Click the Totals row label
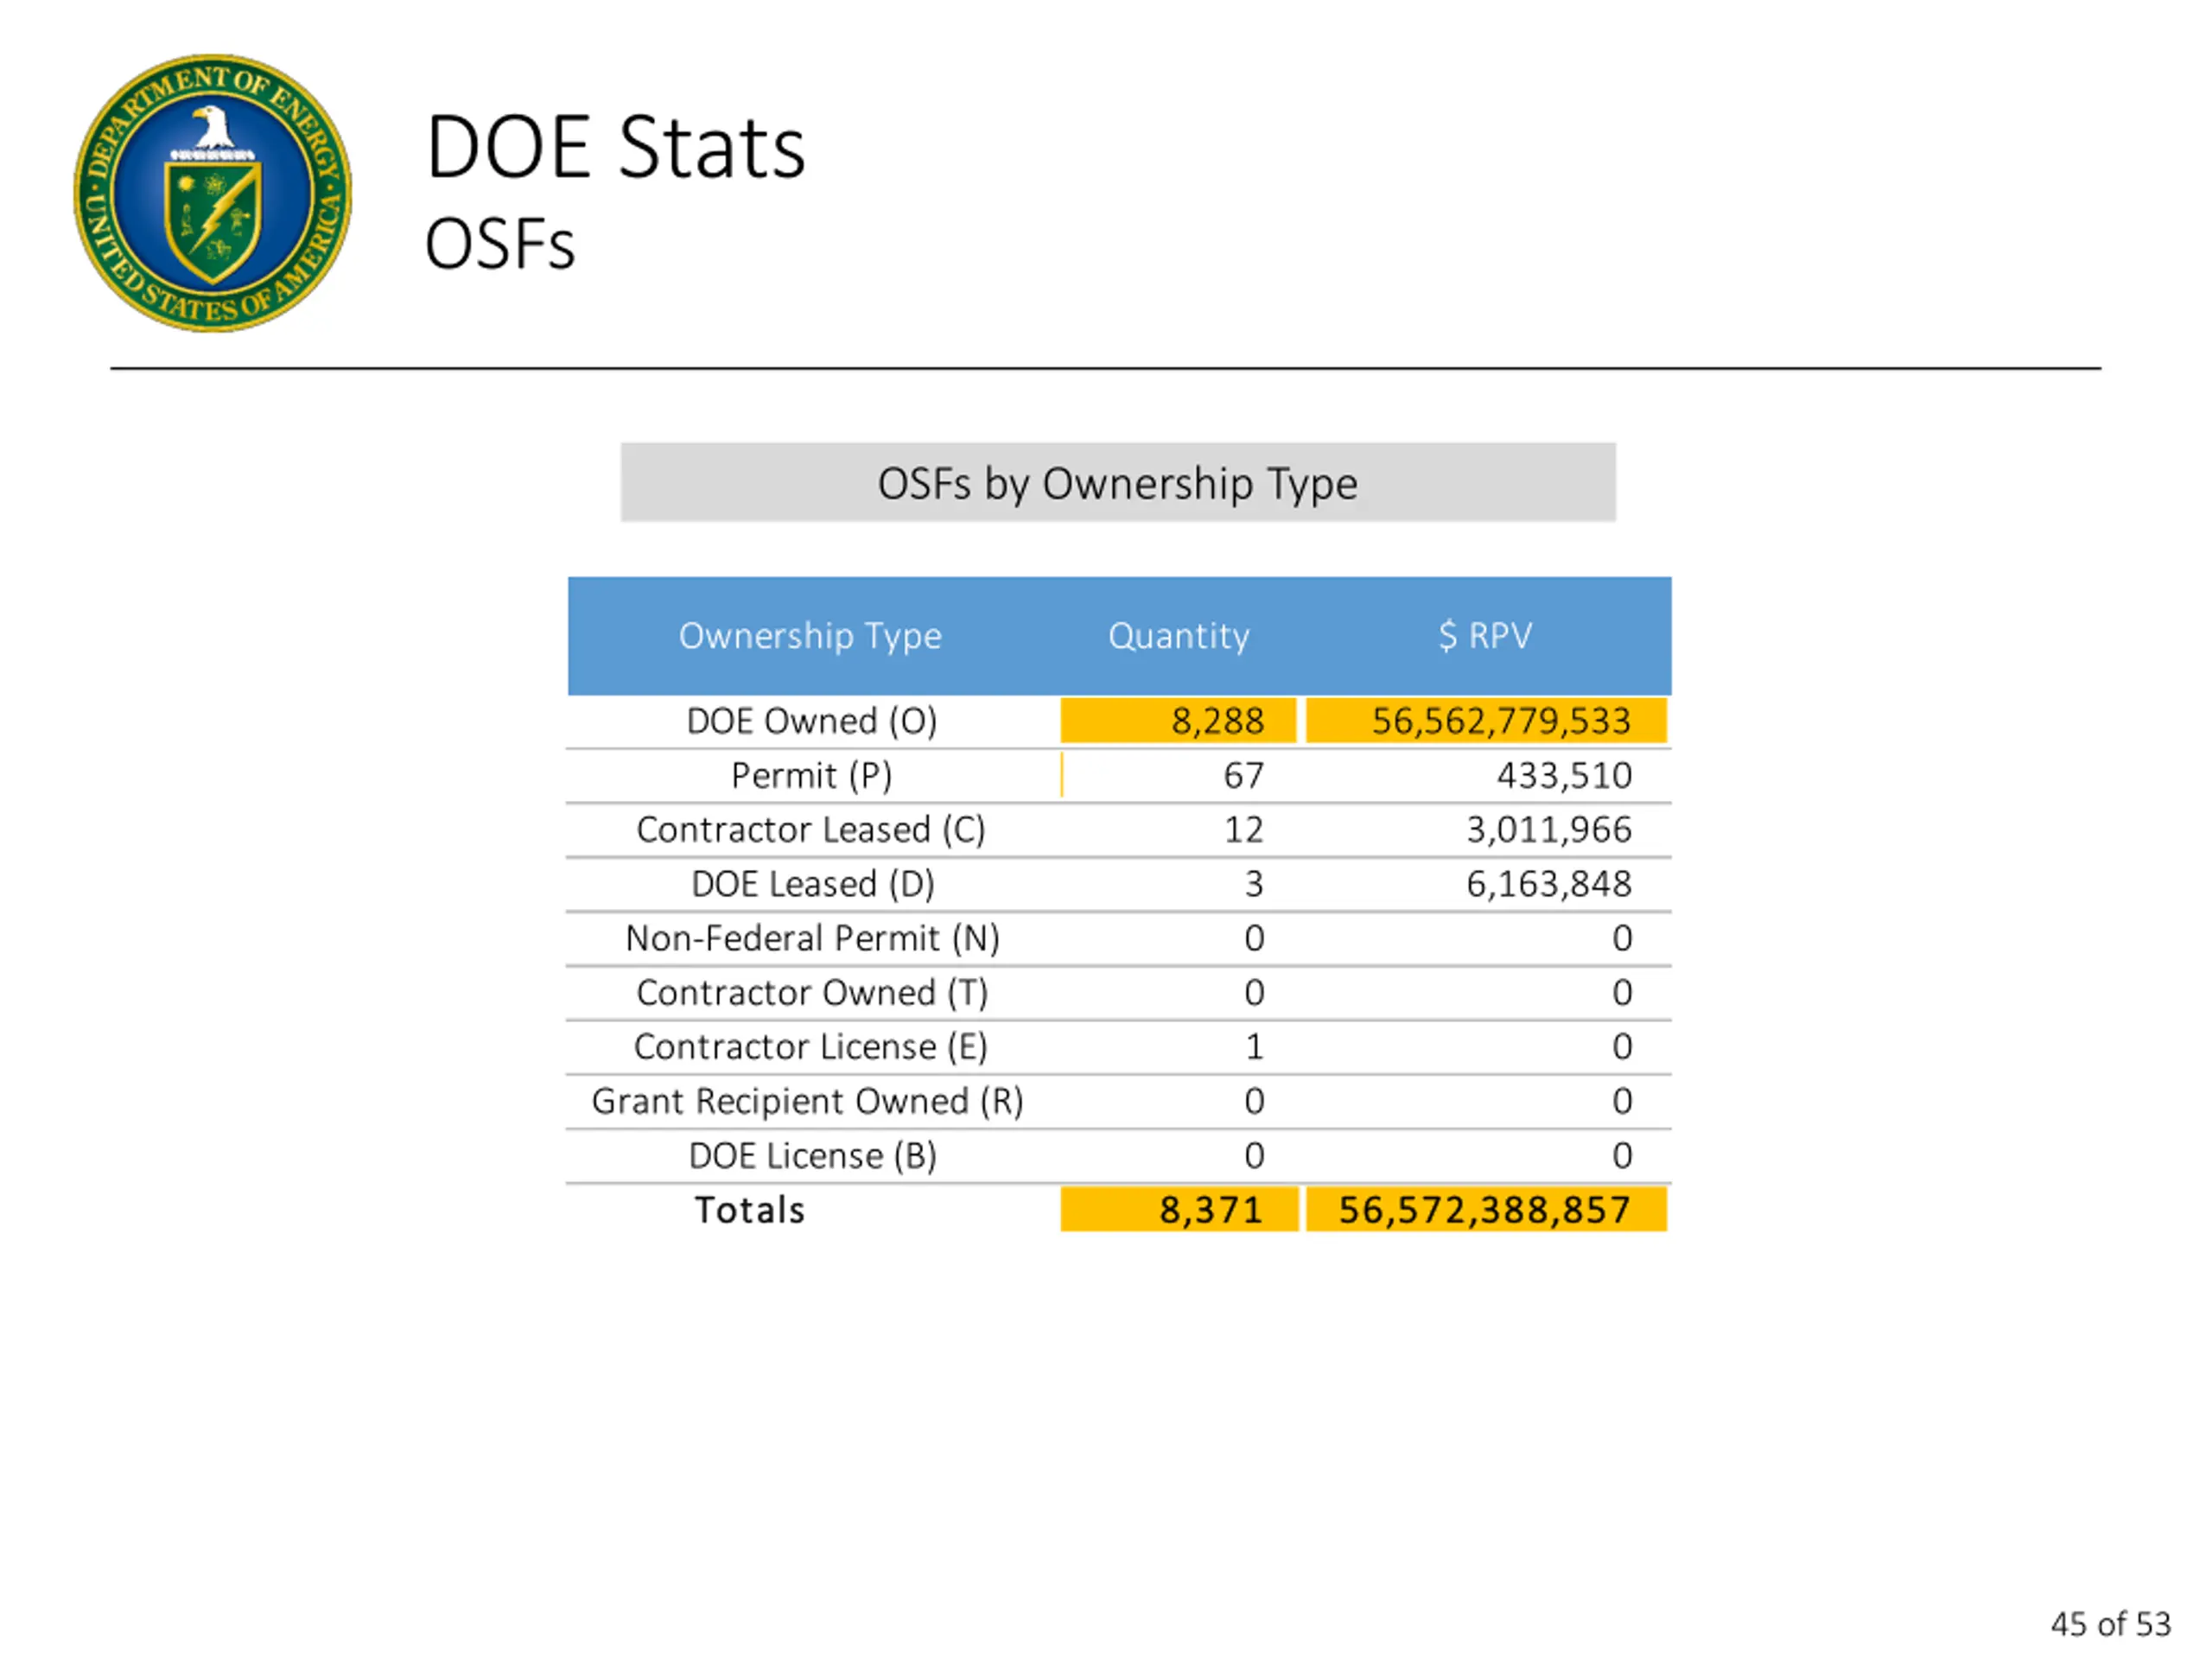This screenshot has height=1659, width=2212. (750, 1211)
